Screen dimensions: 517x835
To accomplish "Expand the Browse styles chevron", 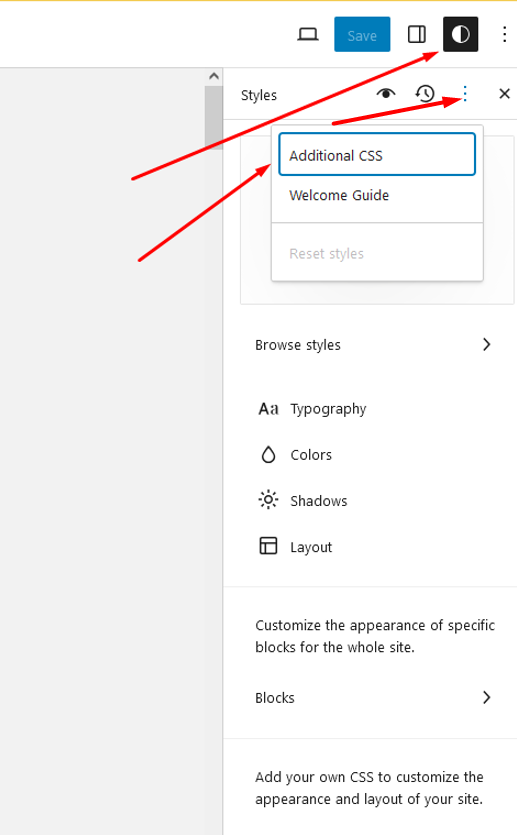I will 486,345.
